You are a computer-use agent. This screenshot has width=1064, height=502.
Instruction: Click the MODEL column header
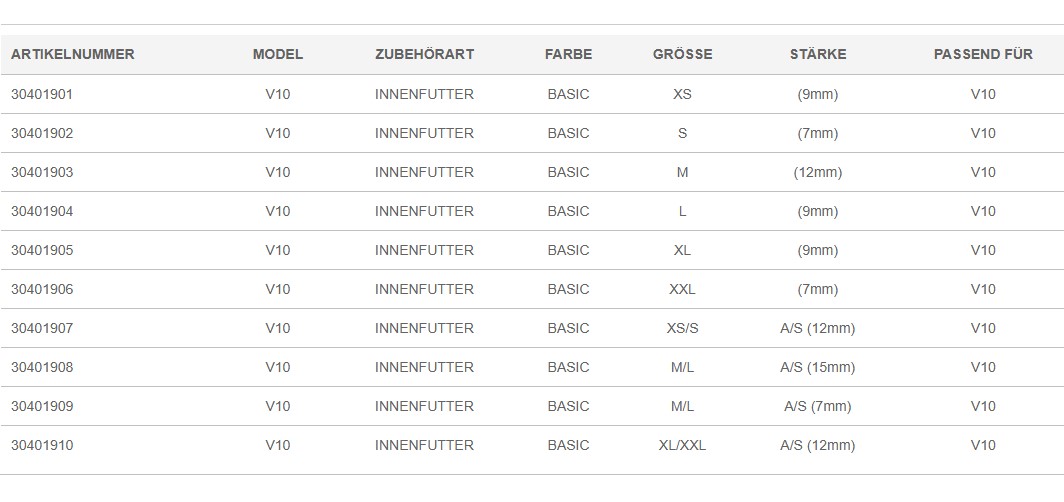pos(278,54)
